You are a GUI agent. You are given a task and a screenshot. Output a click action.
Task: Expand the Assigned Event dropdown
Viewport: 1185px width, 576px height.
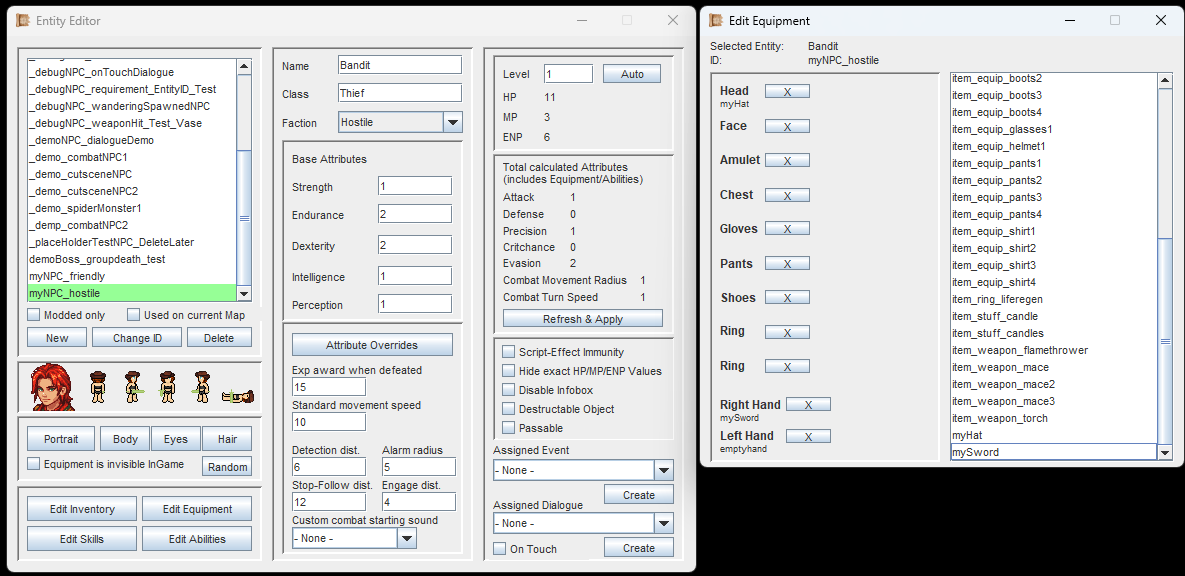click(x=663, y=470)
